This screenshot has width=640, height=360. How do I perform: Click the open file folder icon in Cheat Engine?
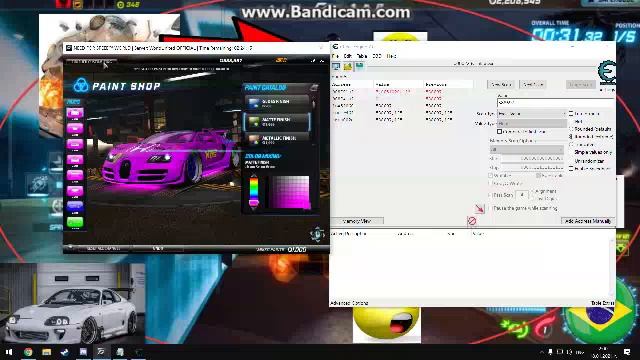pyautogui.click(x=348, y=67)
